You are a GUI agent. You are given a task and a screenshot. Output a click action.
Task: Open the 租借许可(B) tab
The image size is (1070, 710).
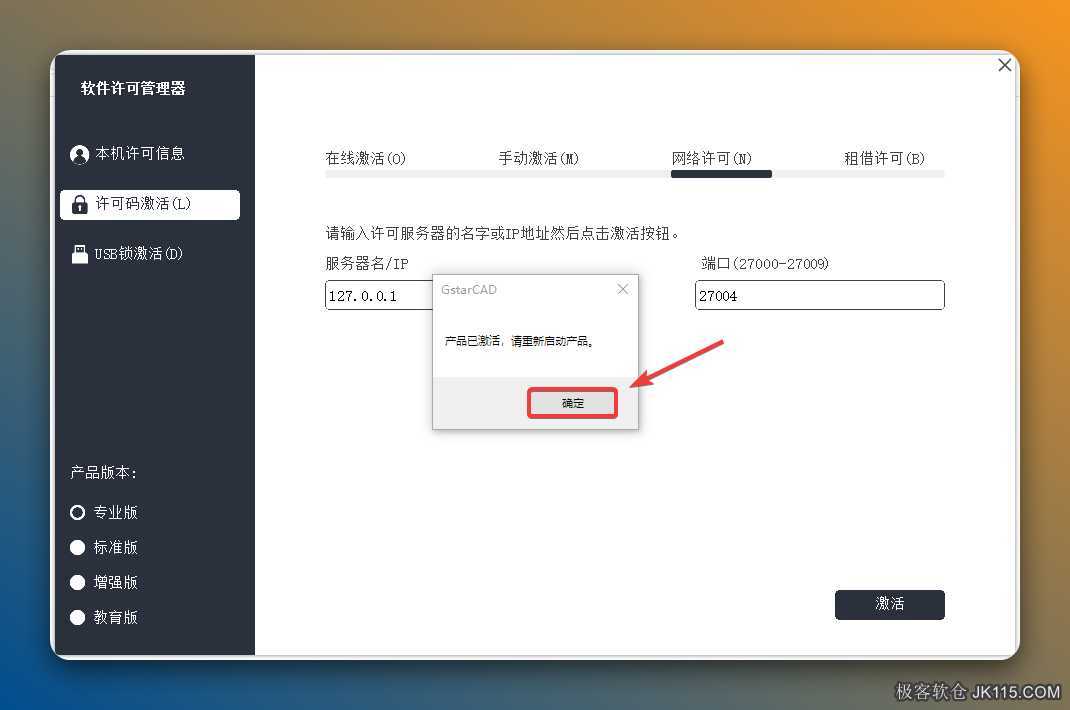coord(884,158)
